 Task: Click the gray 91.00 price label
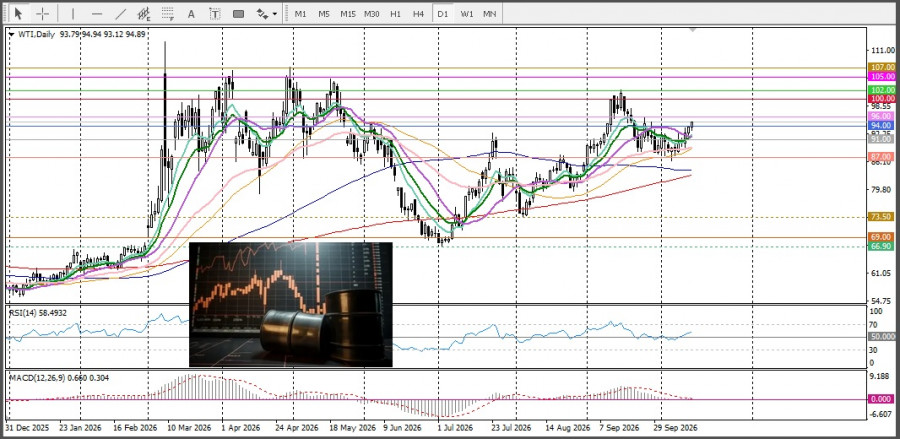pyautogui.click(x=881, y=139)
